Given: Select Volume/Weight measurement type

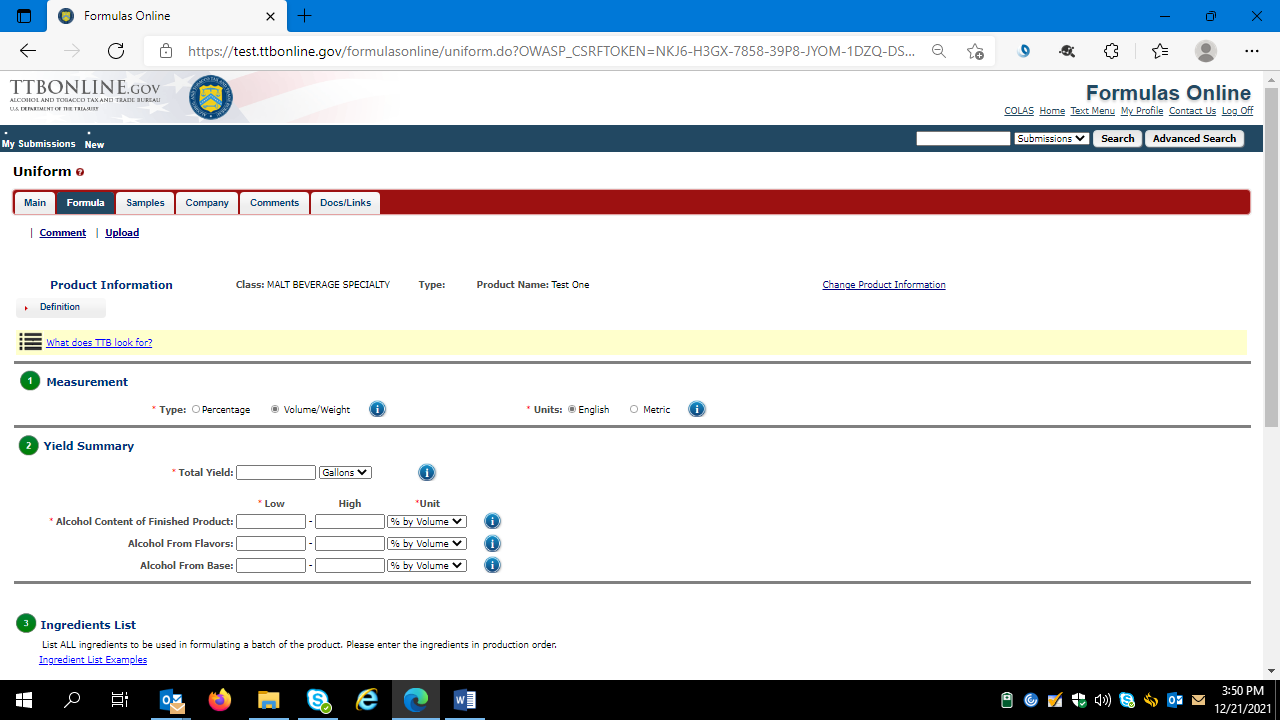Looking at the screenshot, I should [x=275, y=409].
